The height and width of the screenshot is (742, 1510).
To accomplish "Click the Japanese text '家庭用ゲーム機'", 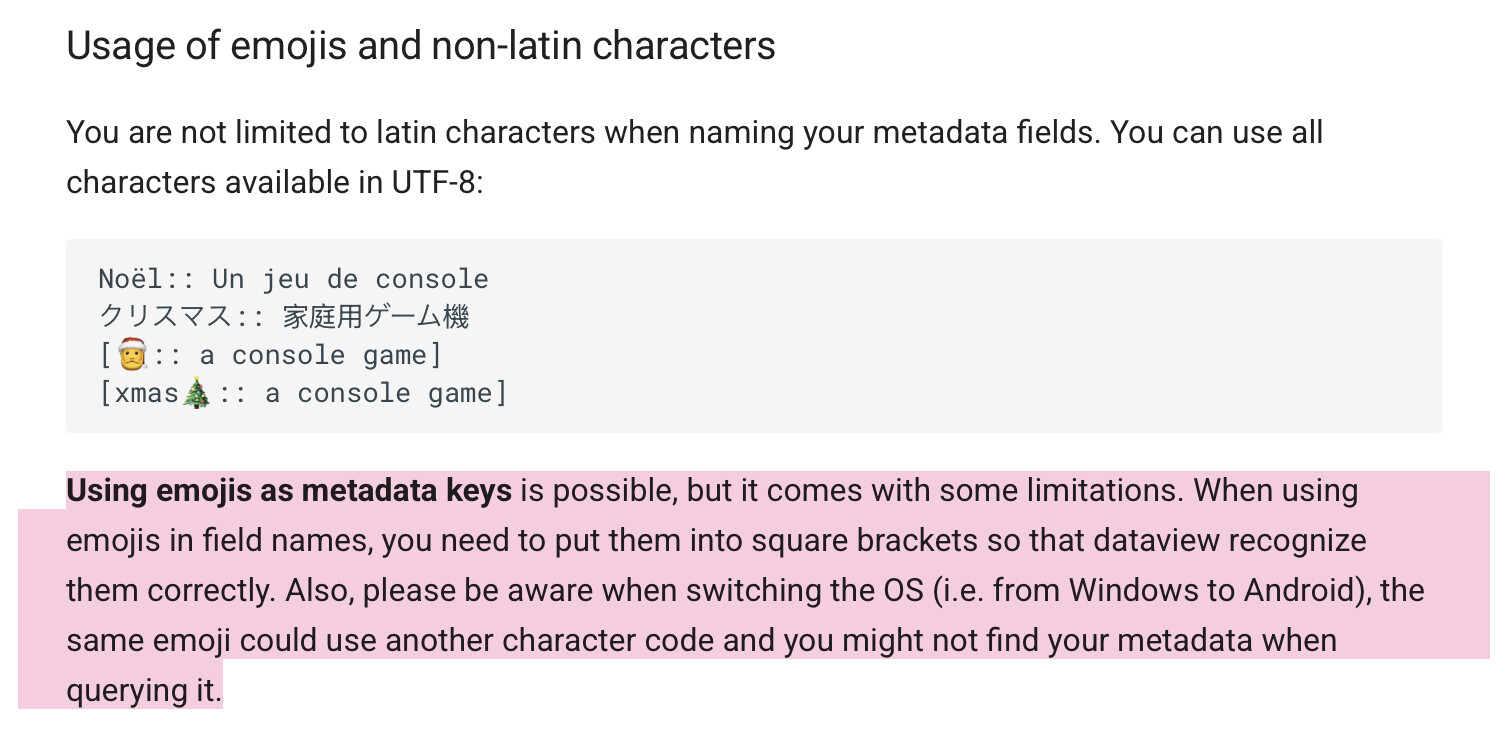I will [376, 317].
